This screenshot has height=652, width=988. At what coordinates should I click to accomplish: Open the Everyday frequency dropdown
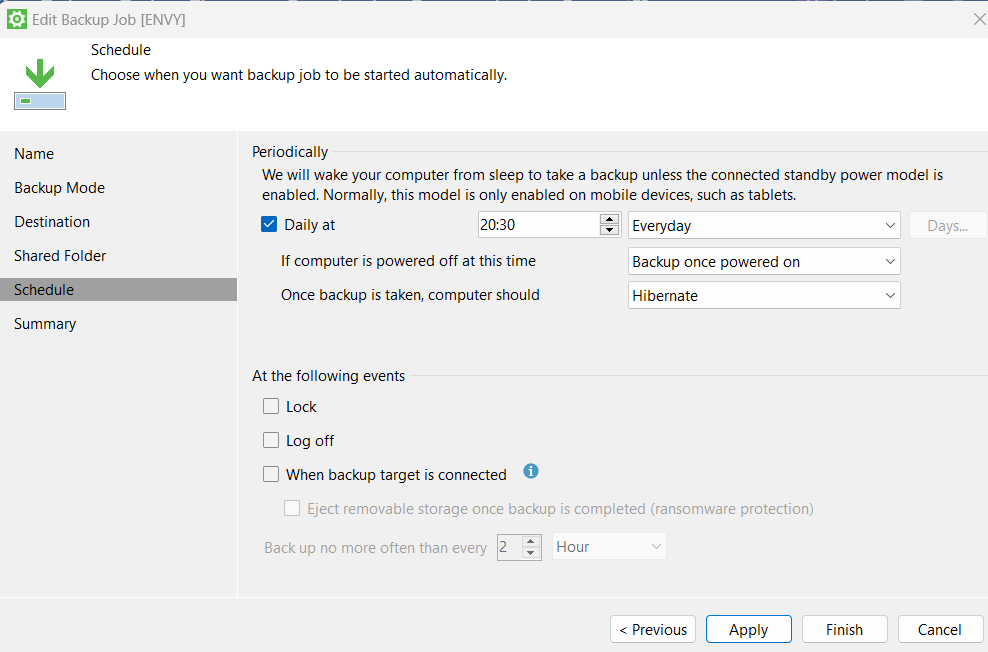[x=765, y=226]
